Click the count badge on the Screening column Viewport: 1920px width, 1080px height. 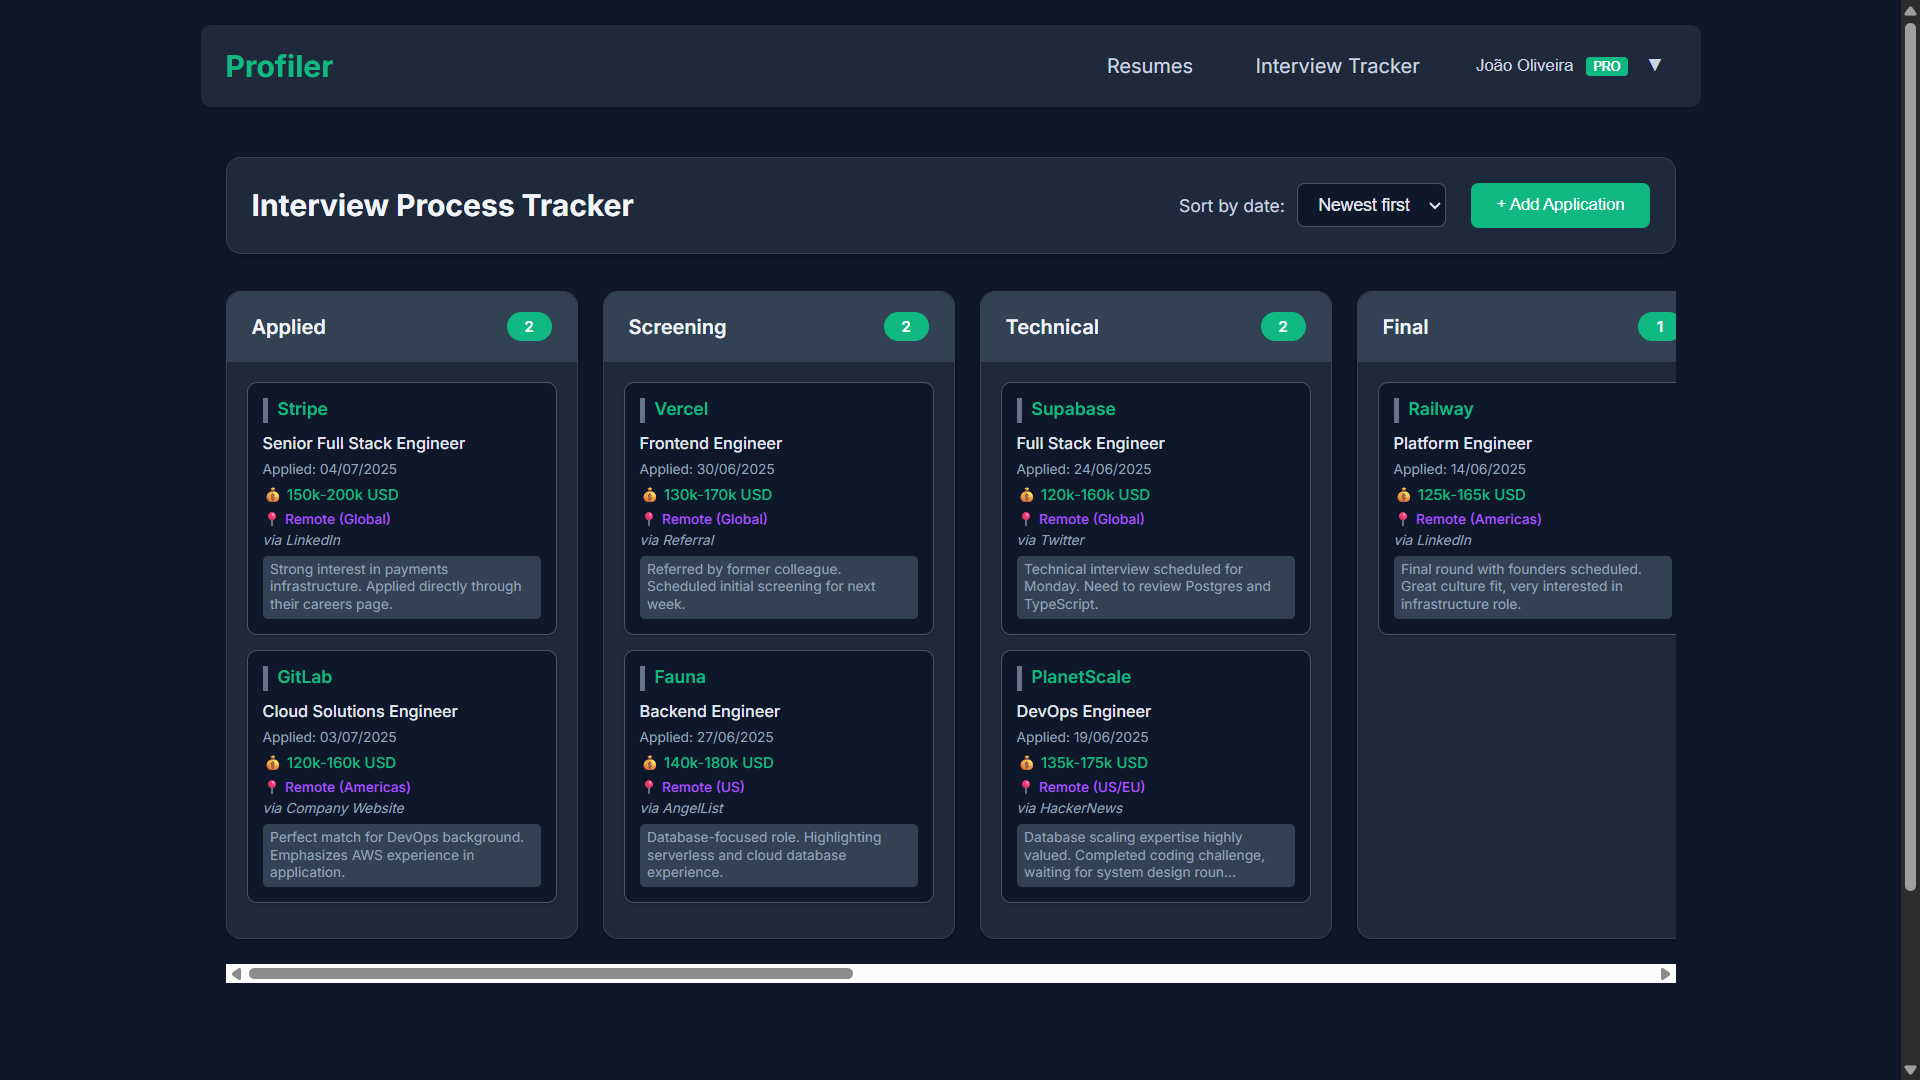906,327
